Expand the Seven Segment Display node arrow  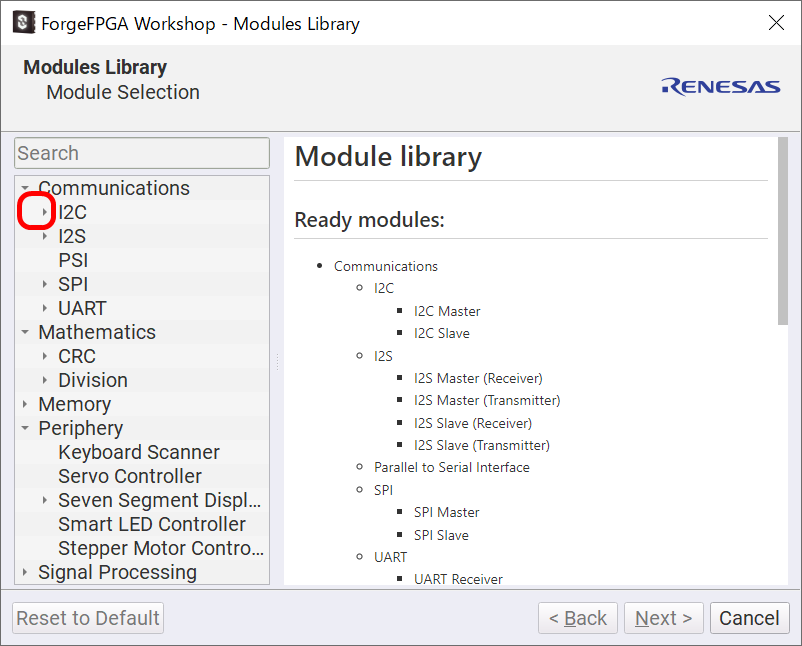(x=44, y=500)
